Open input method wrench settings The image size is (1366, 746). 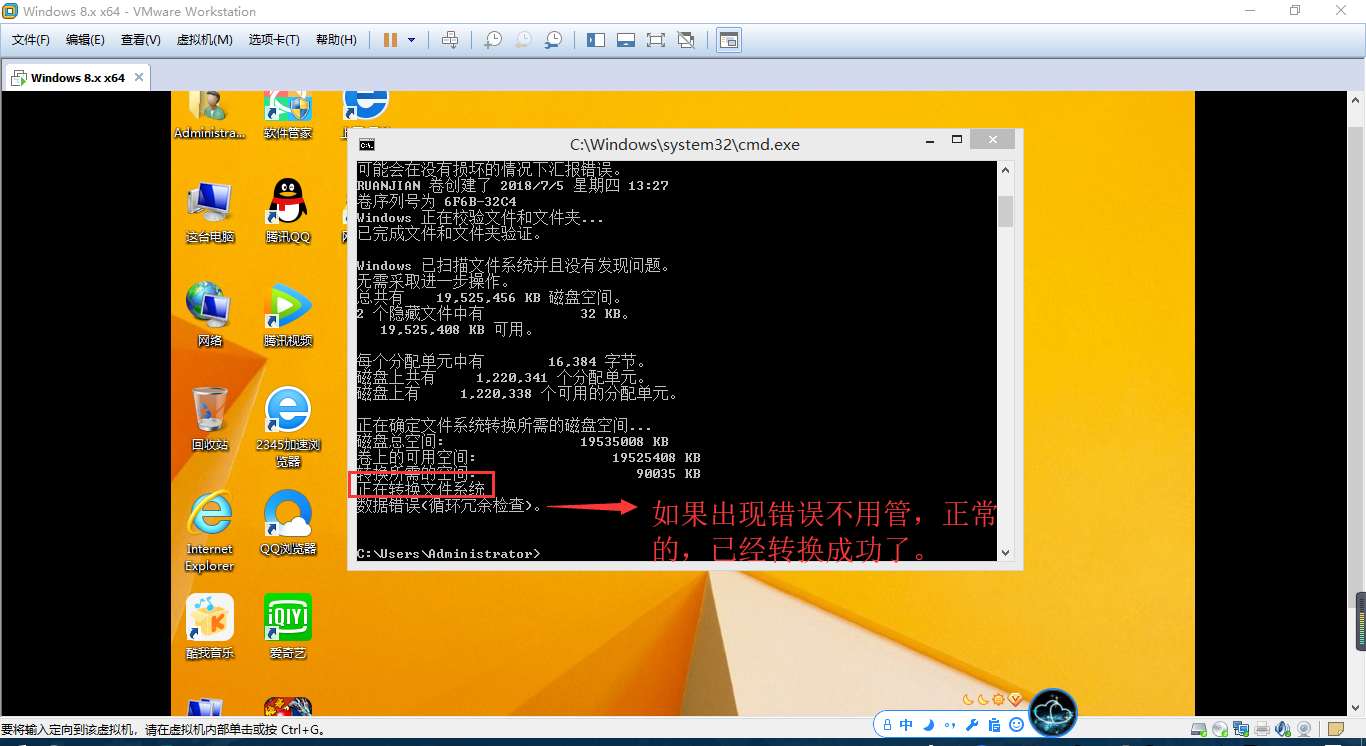972,724
